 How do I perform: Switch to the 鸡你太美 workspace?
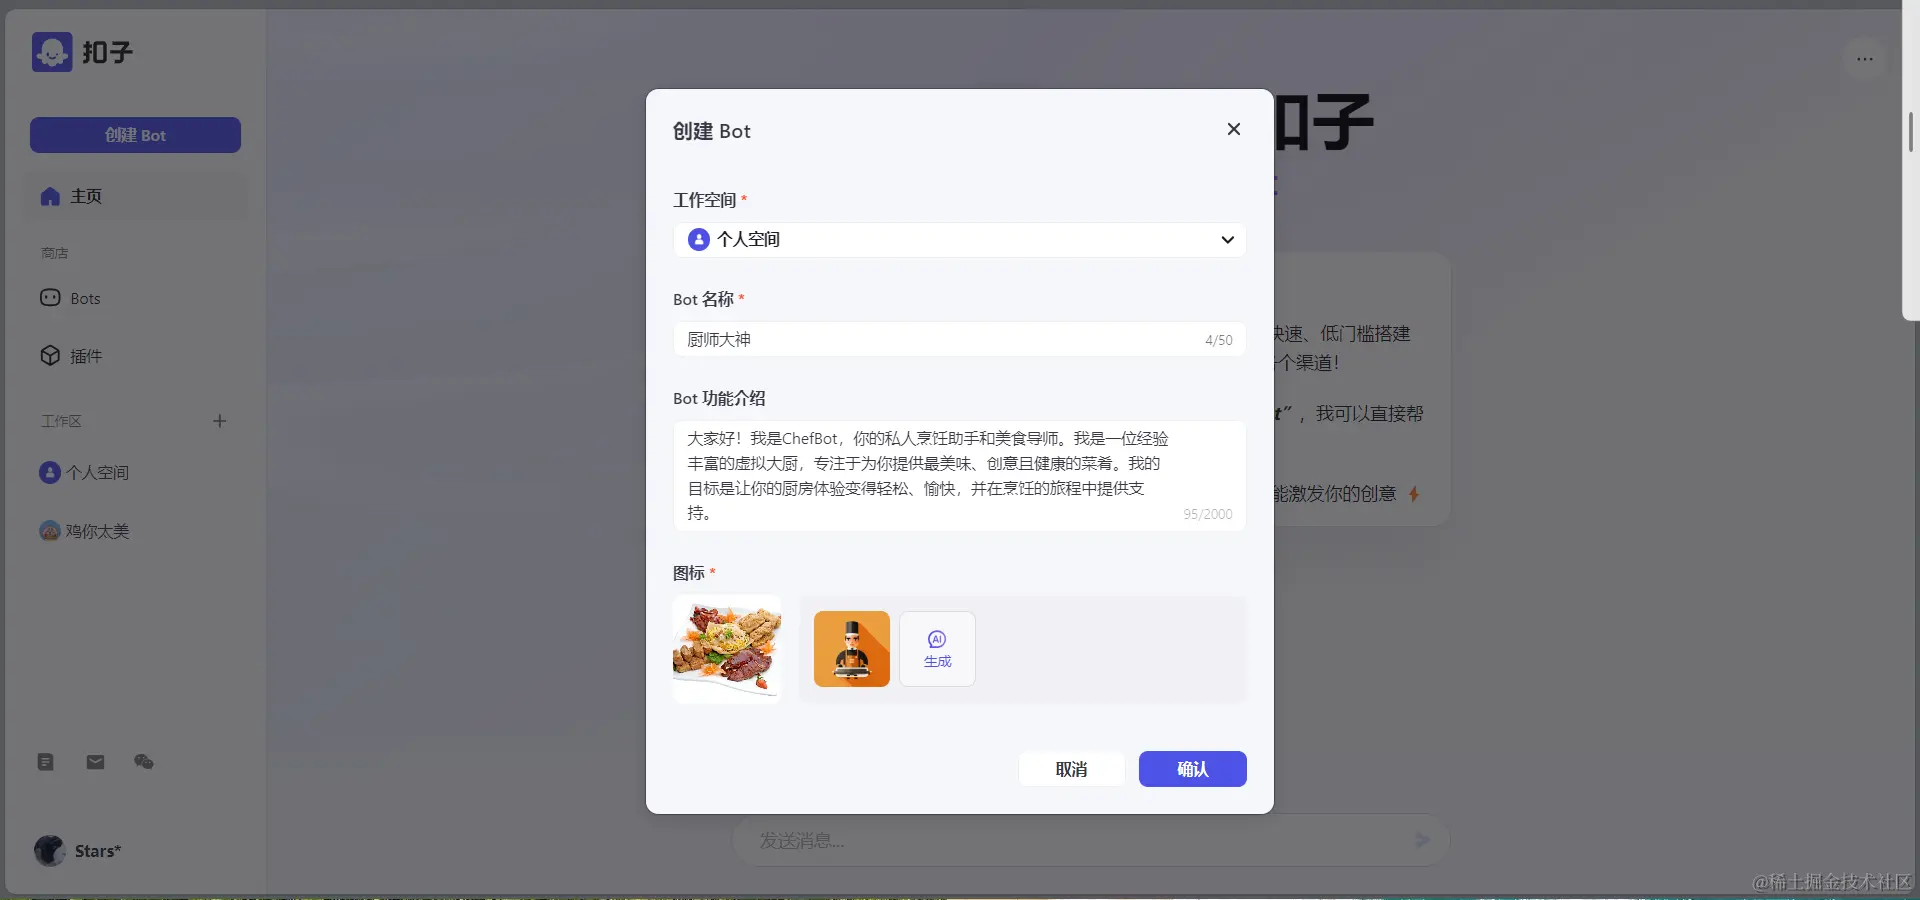(97, 531)
